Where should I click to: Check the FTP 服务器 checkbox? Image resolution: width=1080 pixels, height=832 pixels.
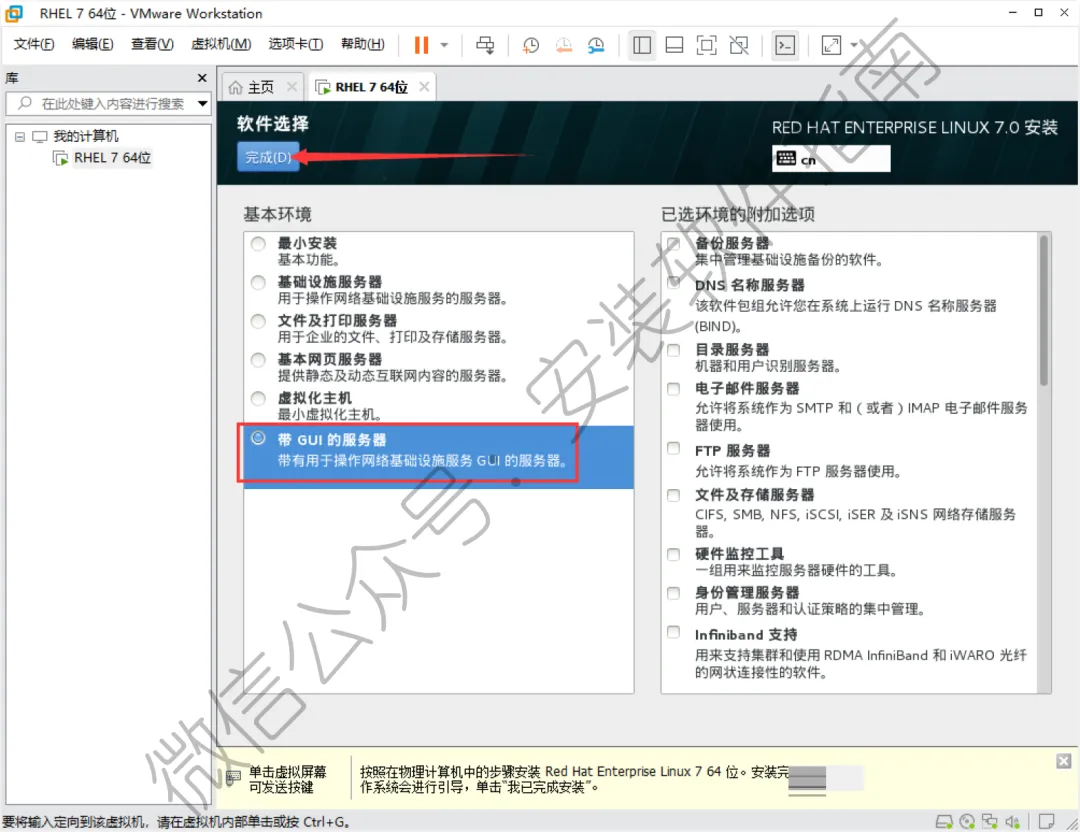point(674,448)
